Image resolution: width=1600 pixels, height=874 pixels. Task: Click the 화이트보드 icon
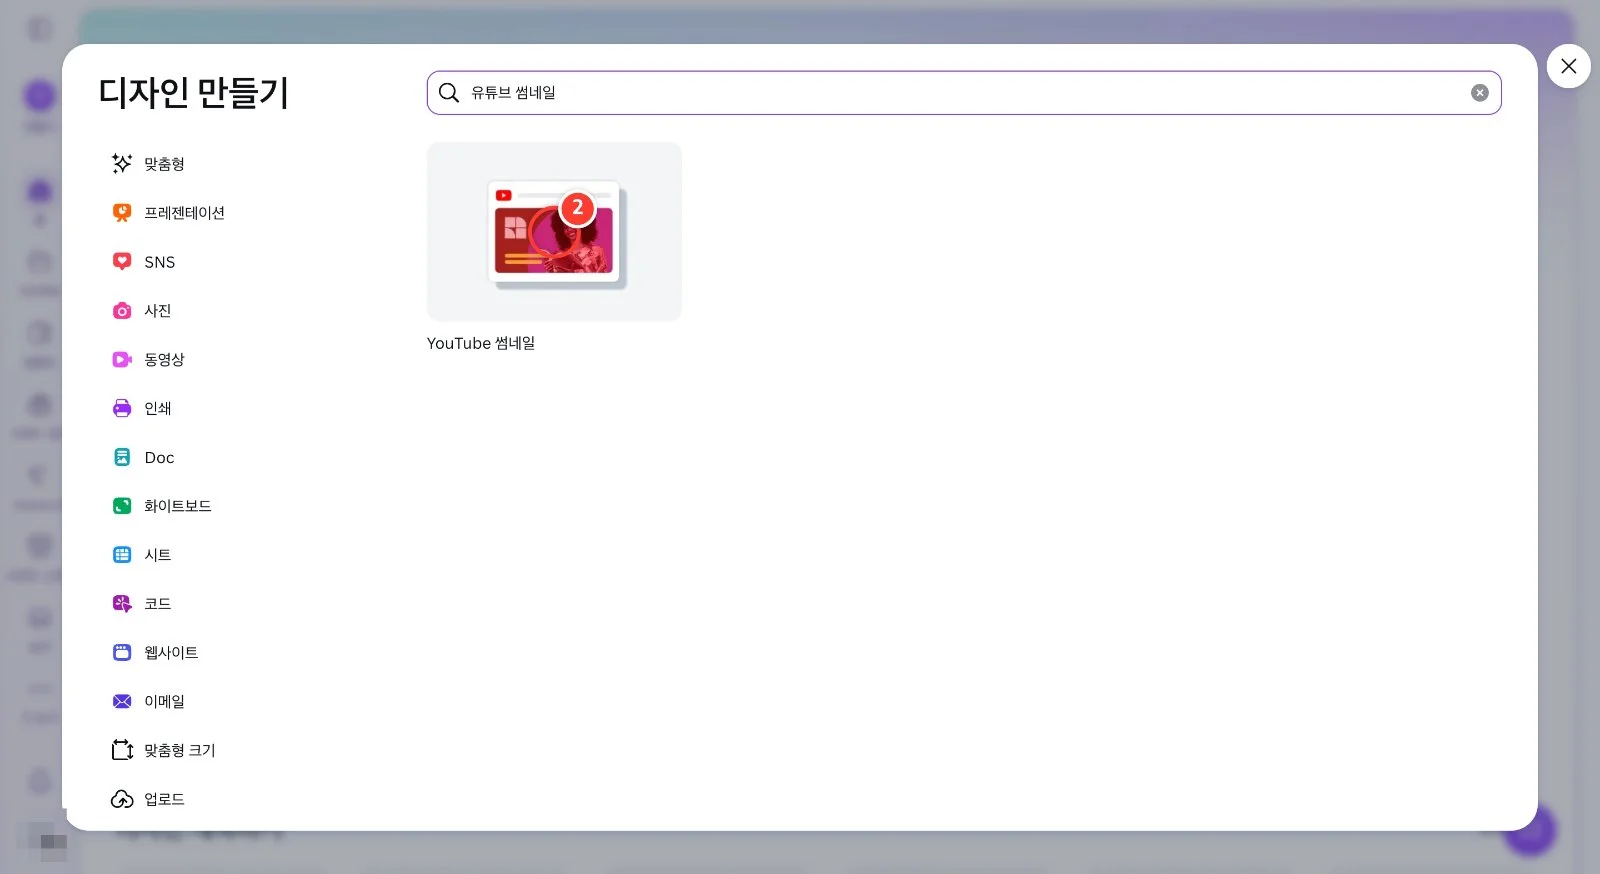pos(122,506)
